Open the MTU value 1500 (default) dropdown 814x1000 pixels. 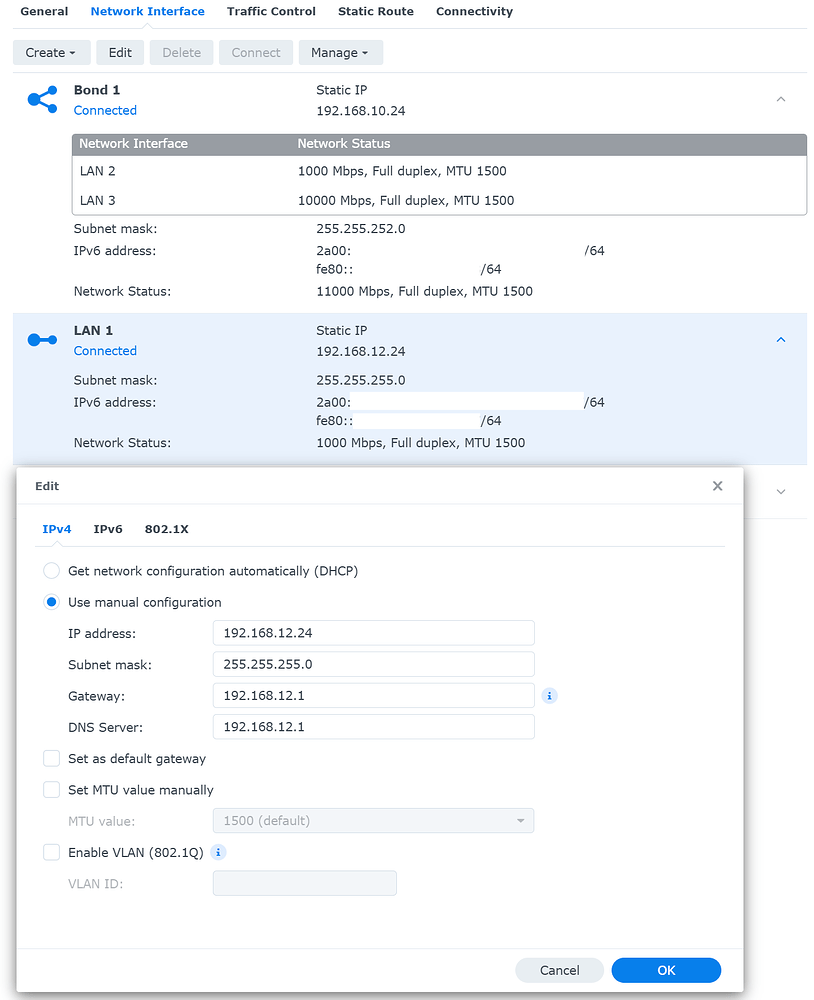pos(373,821)
